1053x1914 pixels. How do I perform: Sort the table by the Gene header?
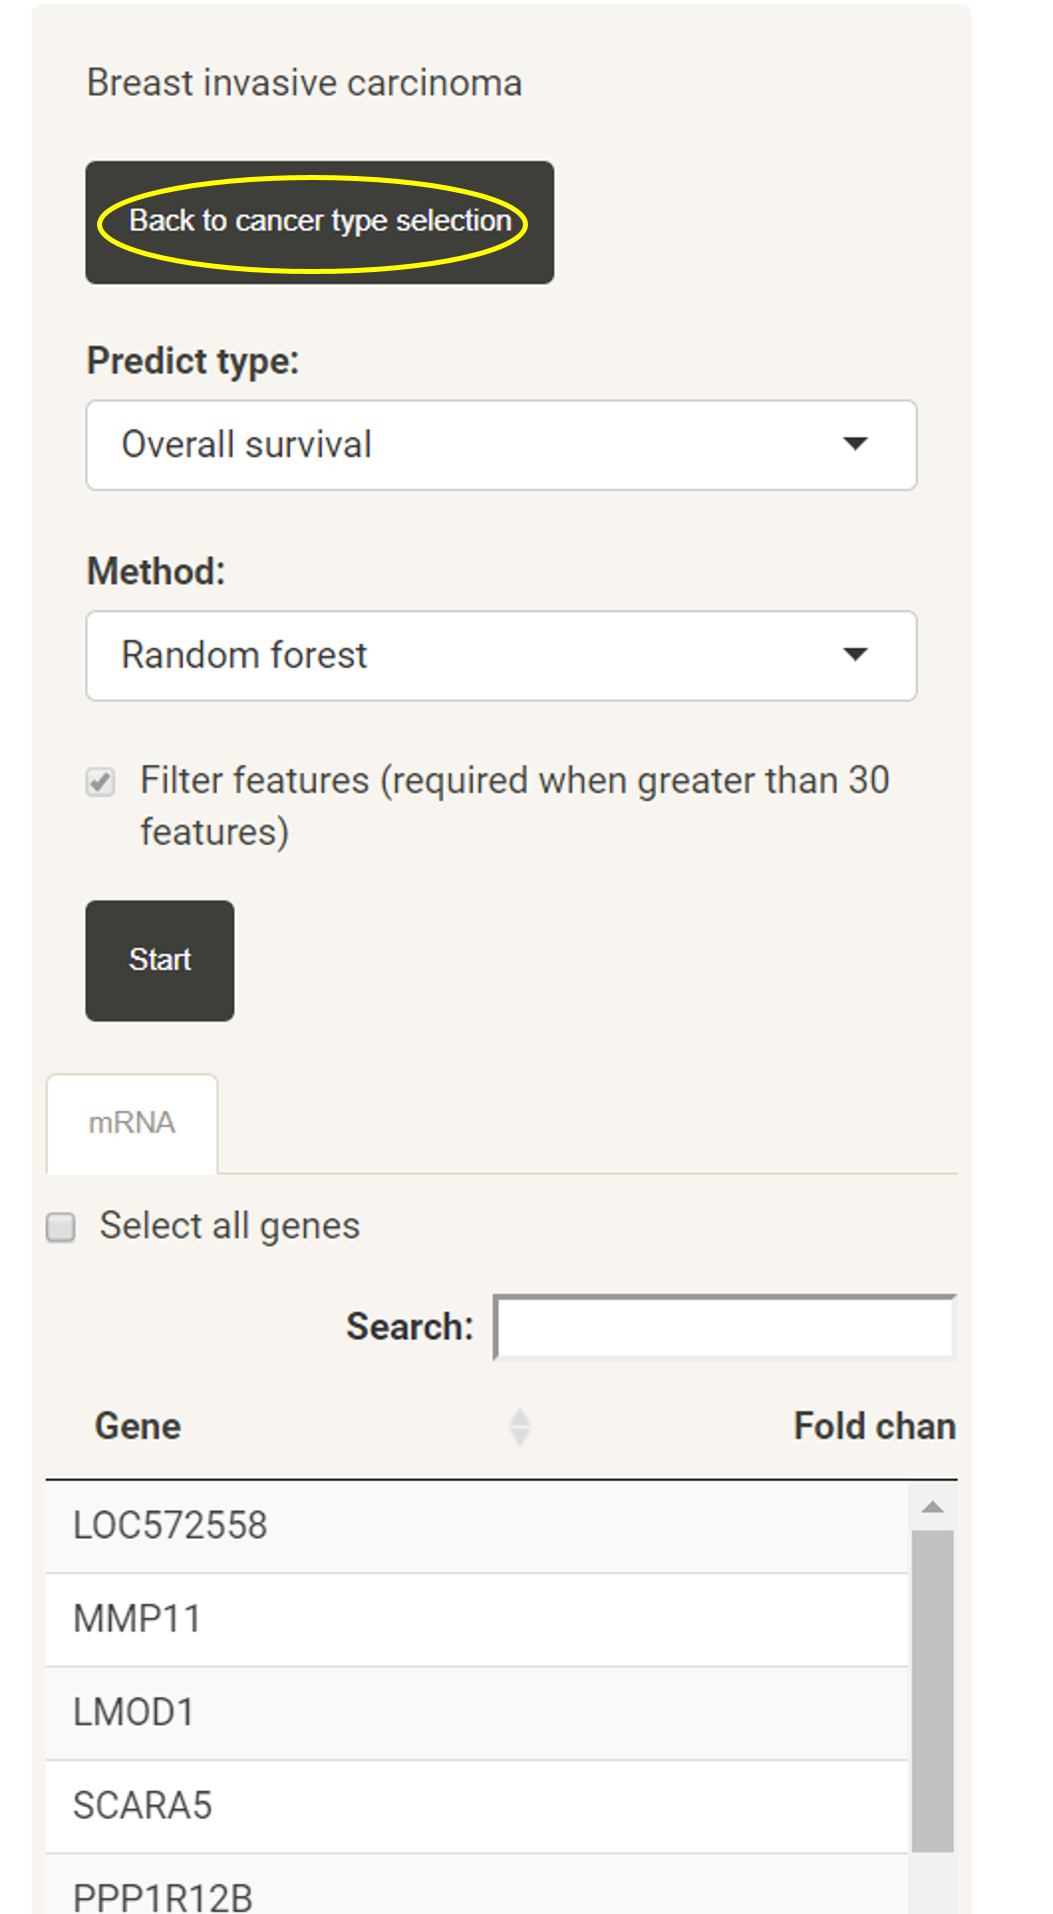[x=138, y=1426]
